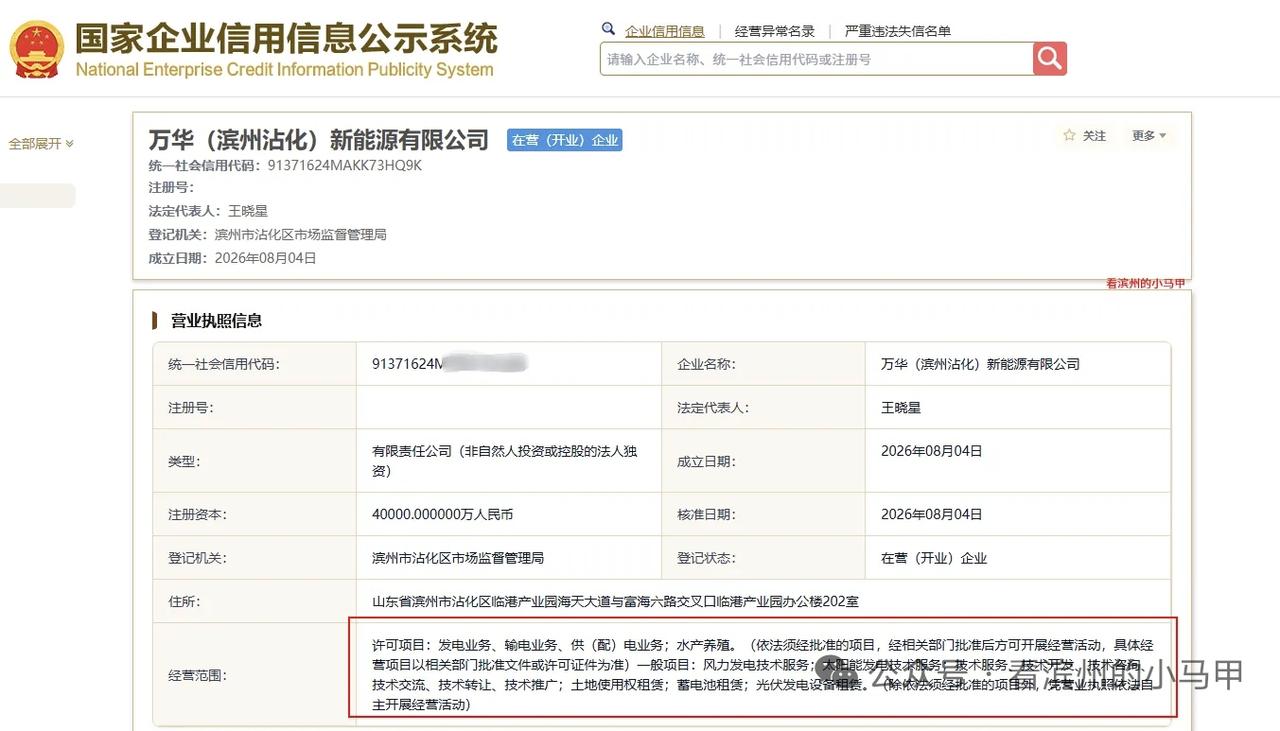Click the 营业执照信息 section heading

click(216, 320)
